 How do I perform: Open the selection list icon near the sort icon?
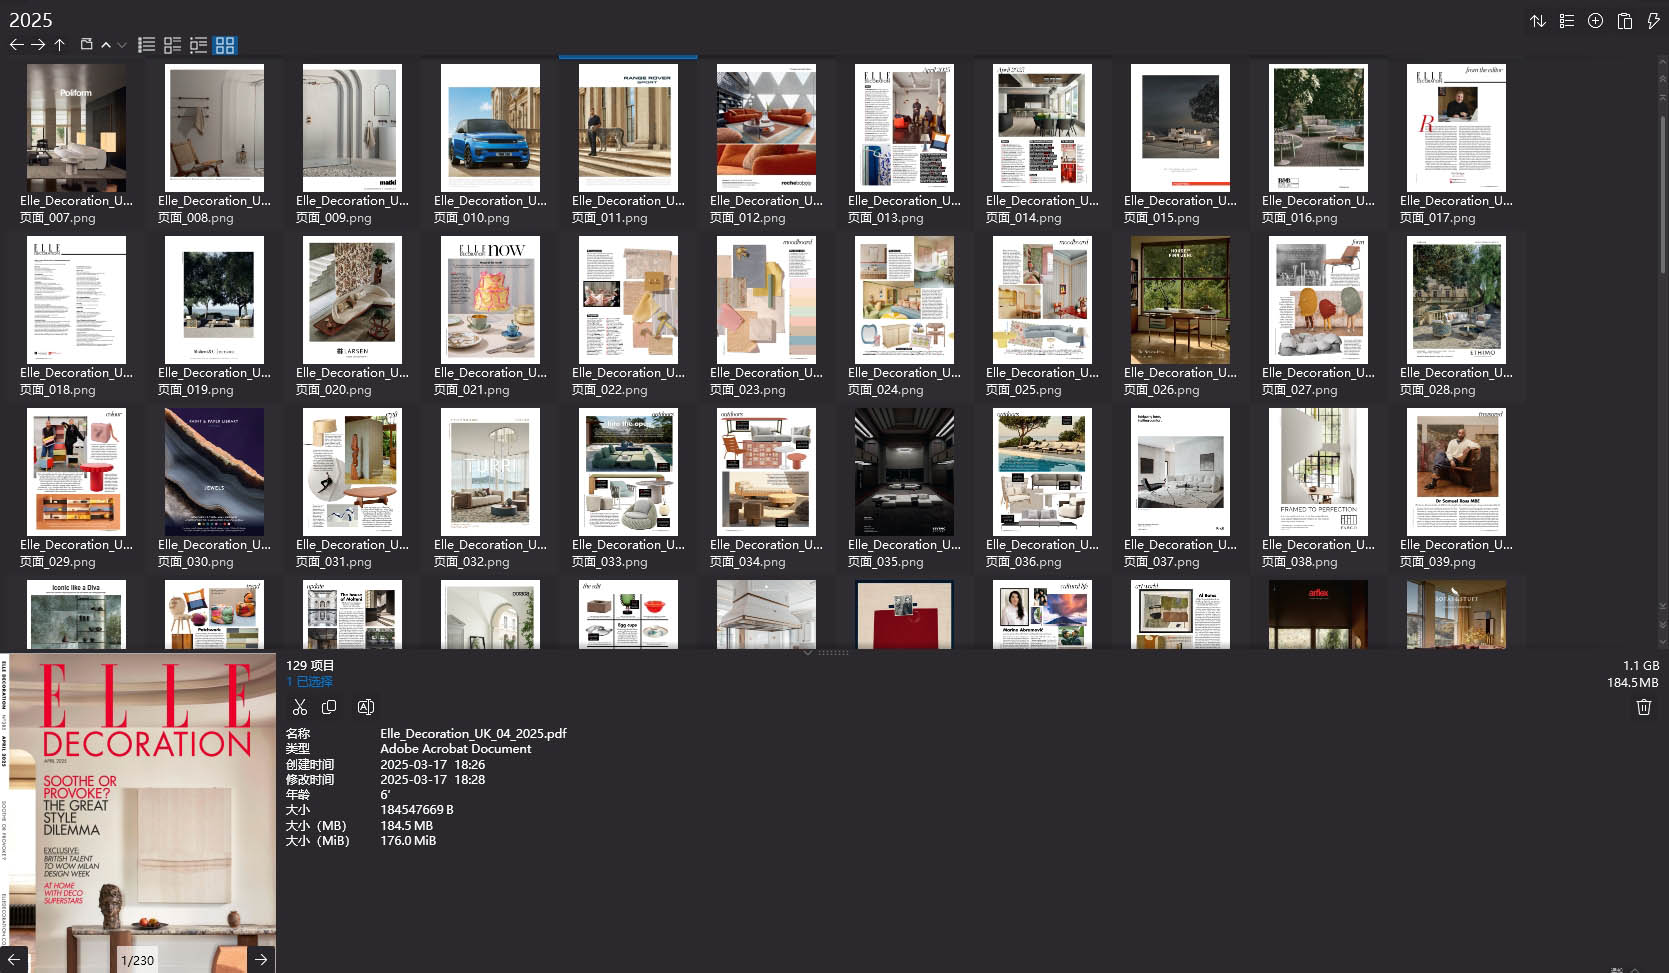tap(1567, 20)
